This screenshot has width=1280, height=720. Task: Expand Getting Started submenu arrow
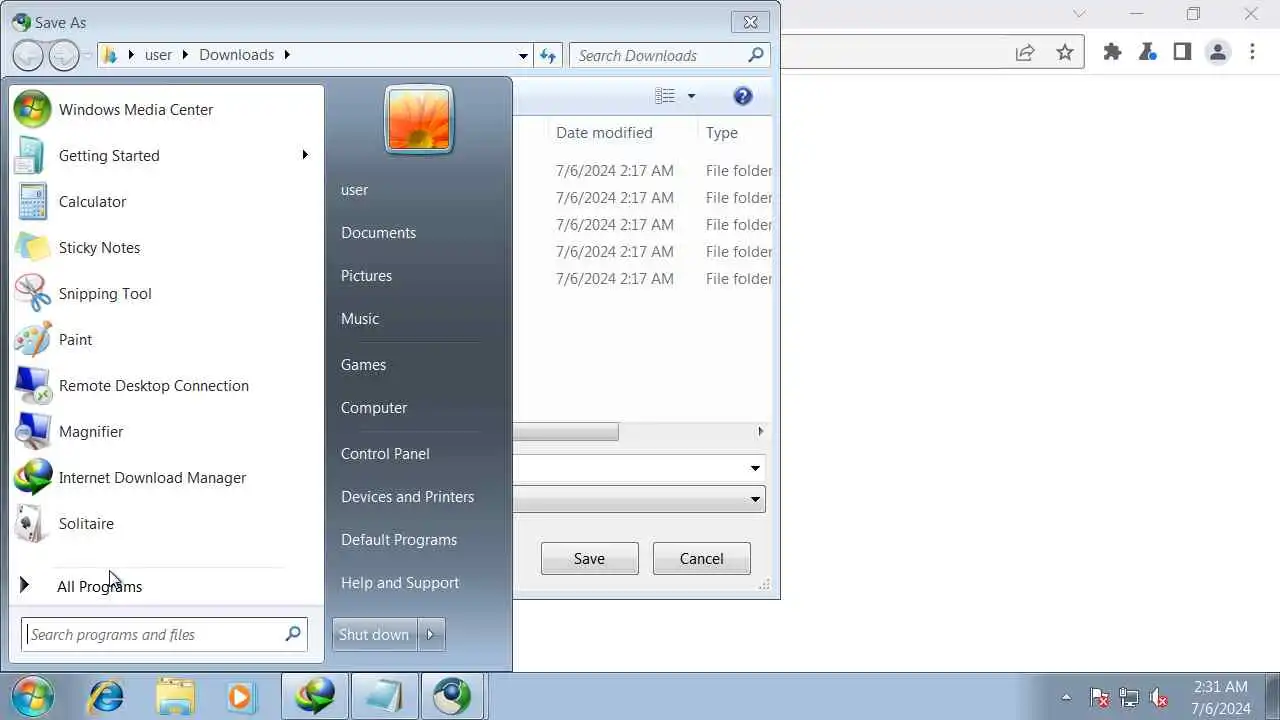tap(305, 155)
